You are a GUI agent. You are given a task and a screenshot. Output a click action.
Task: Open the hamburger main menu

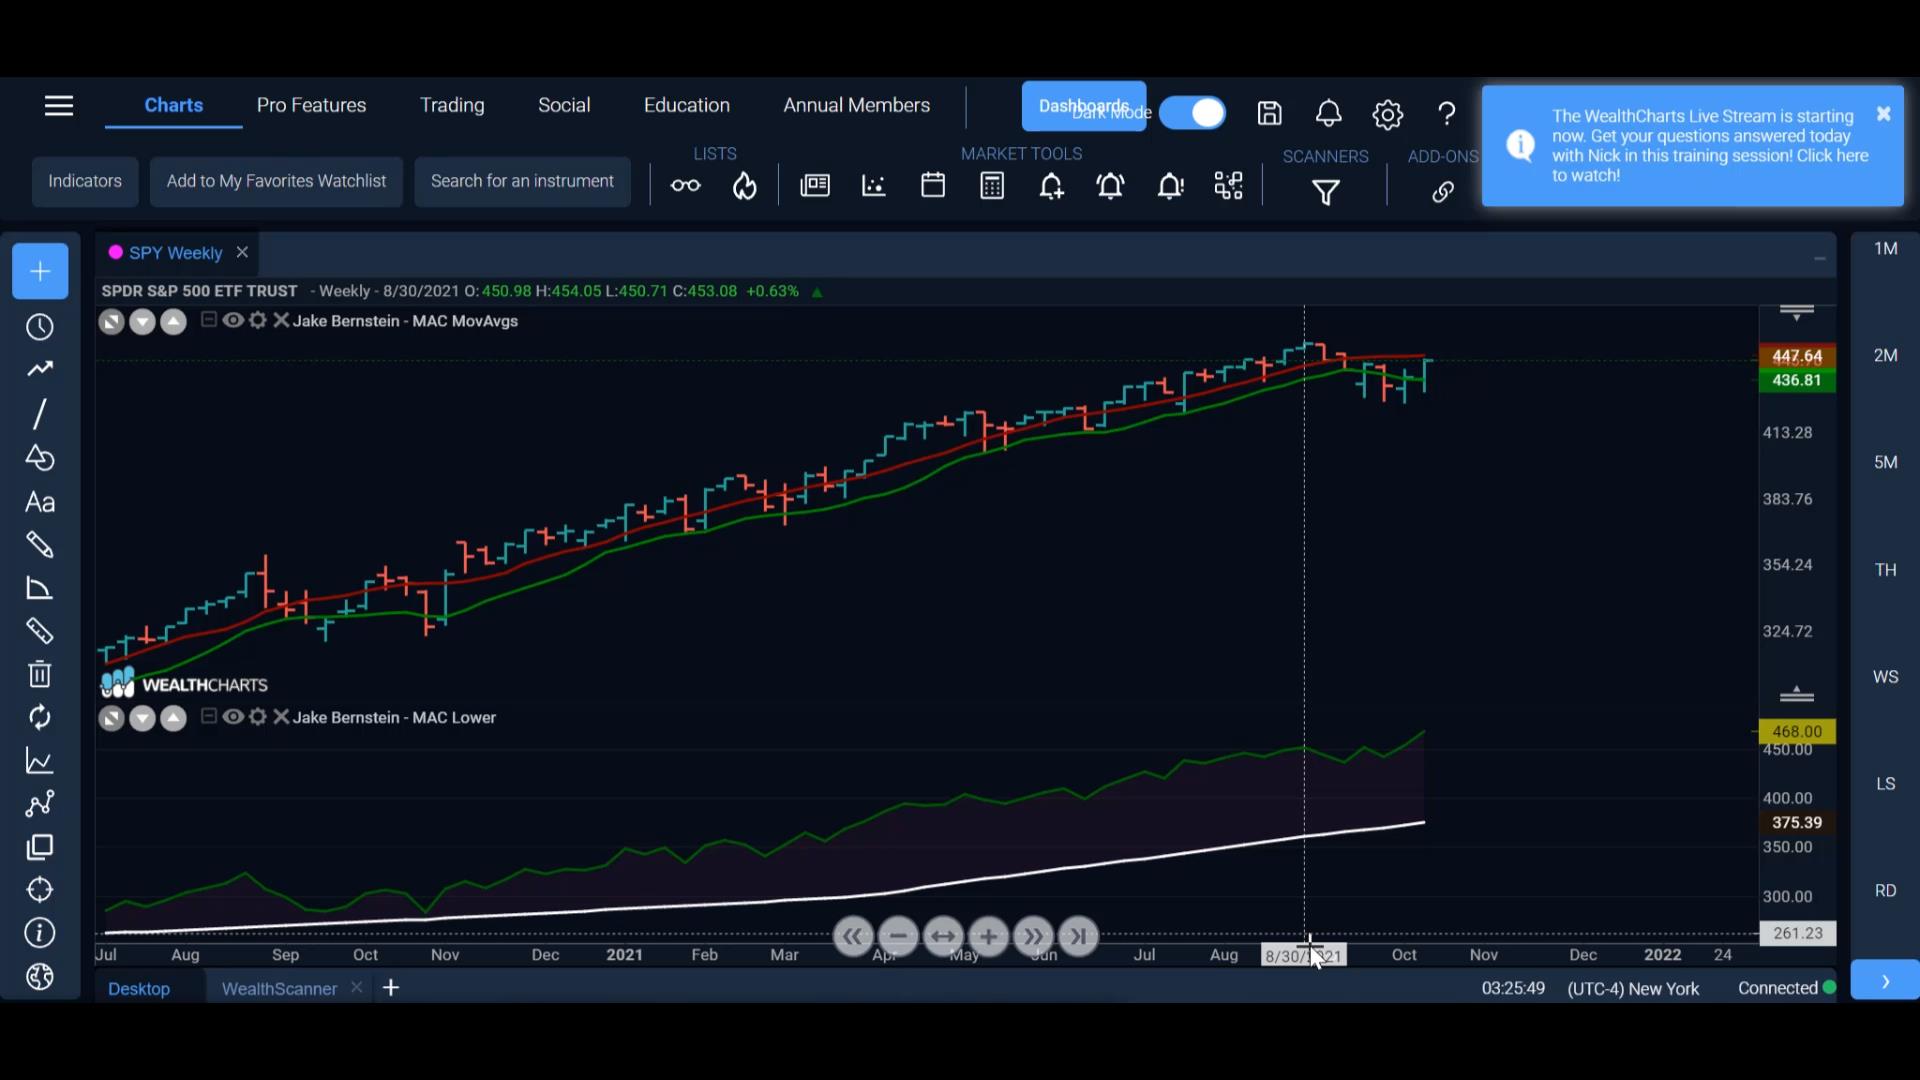59,106
